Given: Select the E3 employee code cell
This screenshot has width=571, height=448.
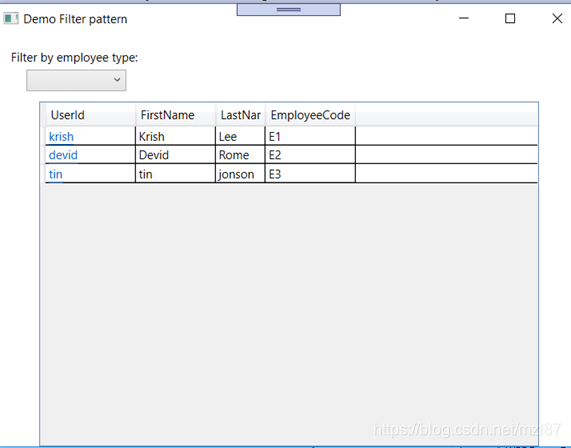Looking at the screenshot, I should (x=310, y=173).
